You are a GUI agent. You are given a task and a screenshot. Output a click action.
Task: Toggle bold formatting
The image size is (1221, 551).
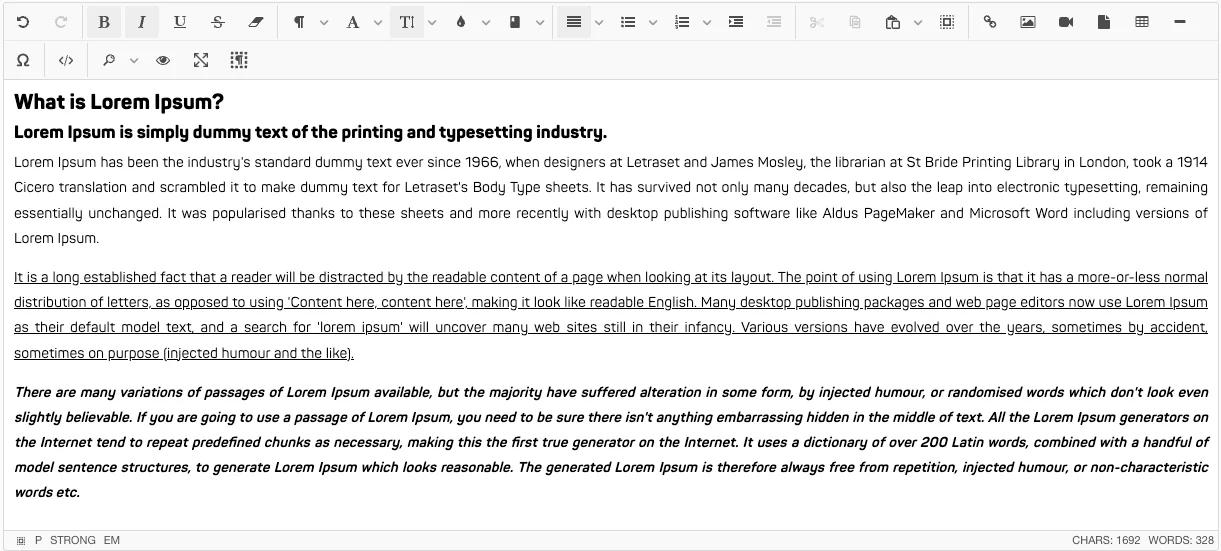104,22
